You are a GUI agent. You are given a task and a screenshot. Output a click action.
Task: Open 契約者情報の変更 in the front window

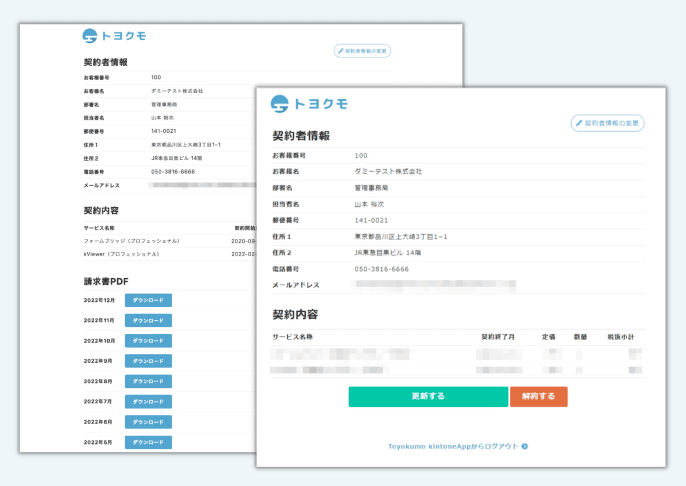point(607,123)
